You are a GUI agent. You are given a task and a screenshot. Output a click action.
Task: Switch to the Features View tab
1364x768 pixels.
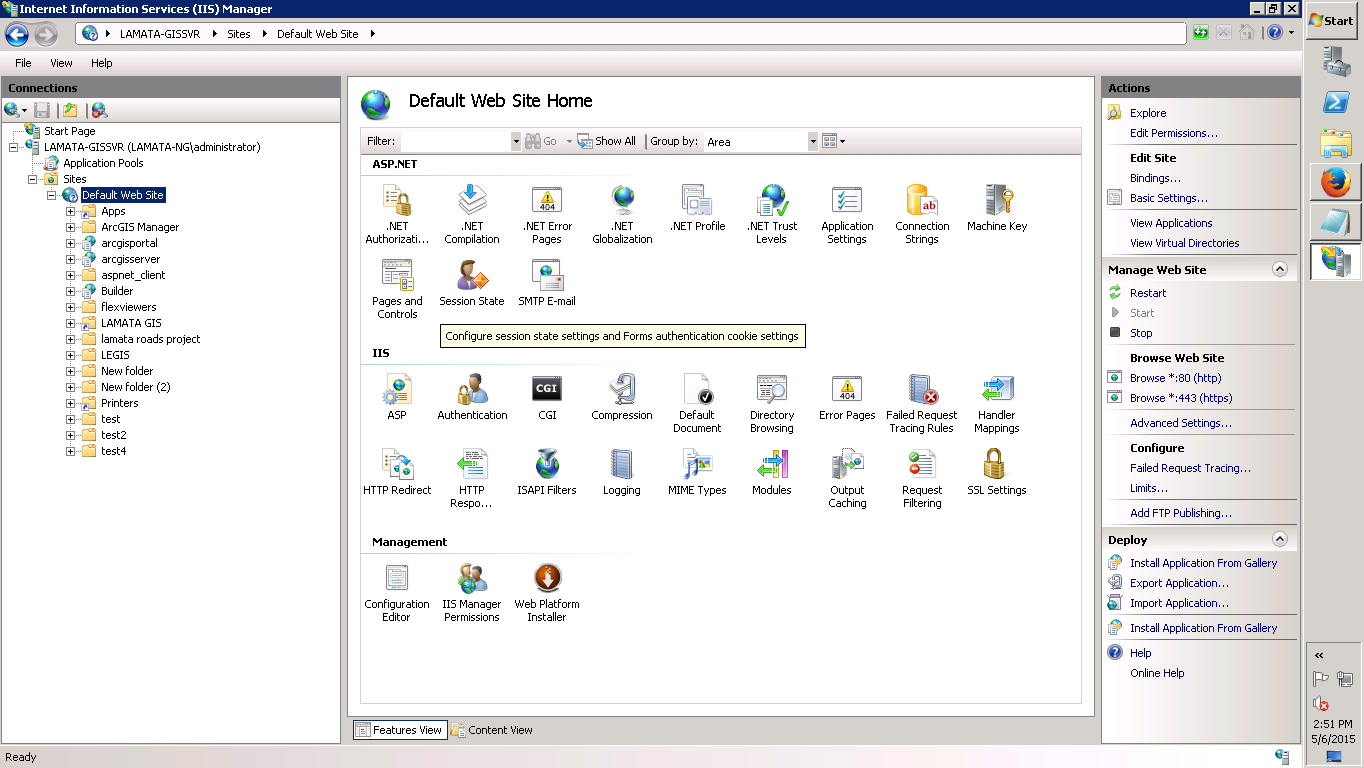(399, 730)
